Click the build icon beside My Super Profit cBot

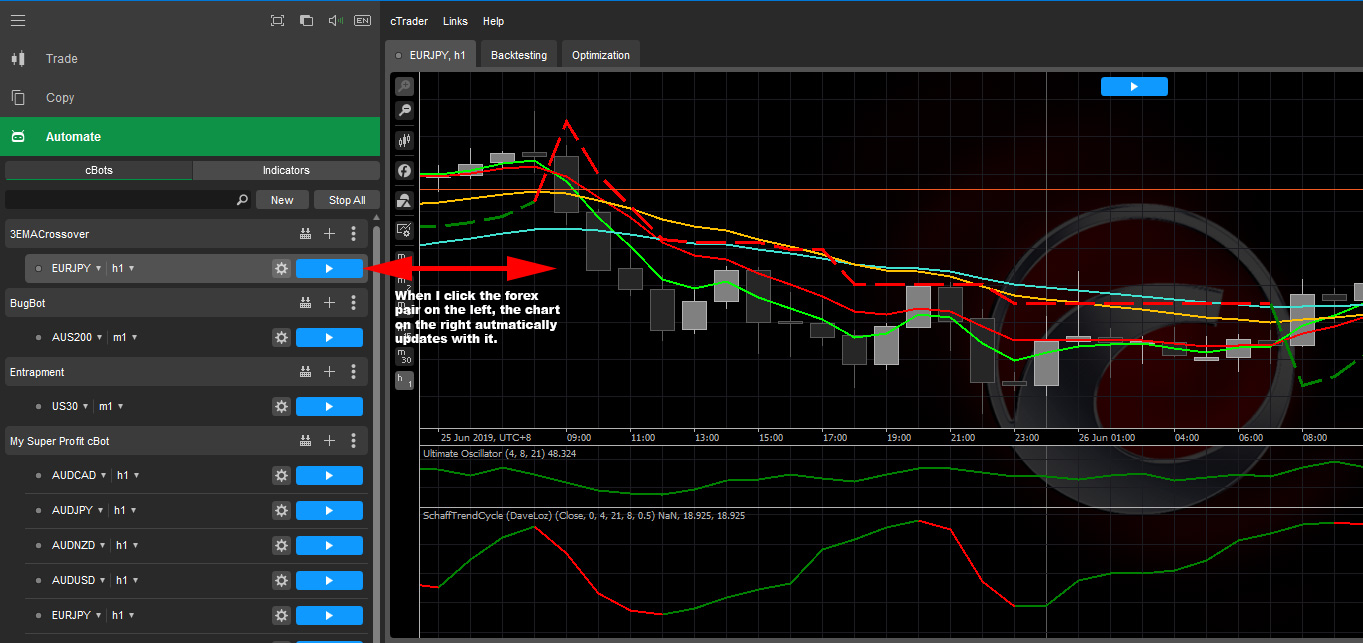point(305,441)
